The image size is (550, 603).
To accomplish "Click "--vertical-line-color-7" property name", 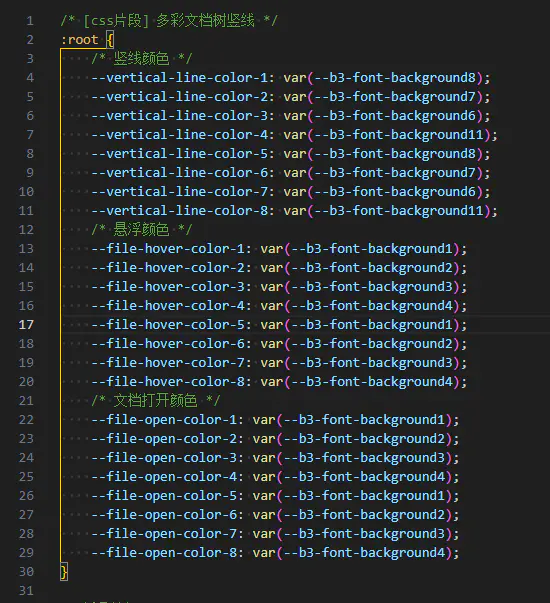I will [x=179, y=192].
